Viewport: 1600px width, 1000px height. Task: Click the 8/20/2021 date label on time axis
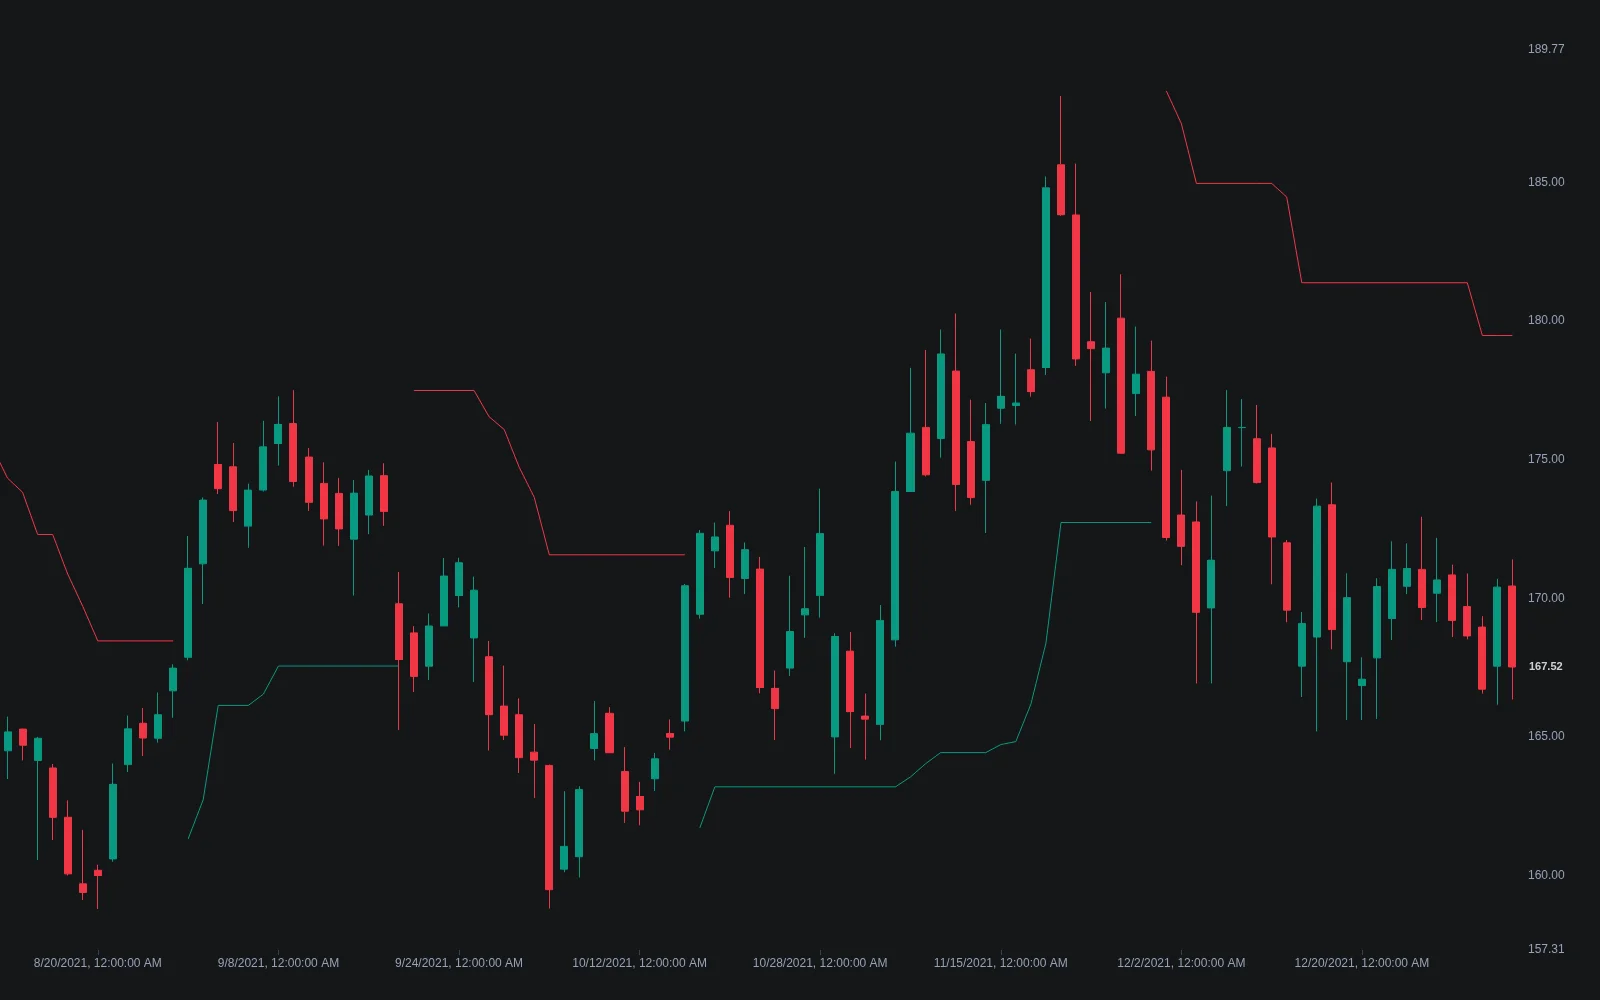pyautogui.click(x=97, y=963)
